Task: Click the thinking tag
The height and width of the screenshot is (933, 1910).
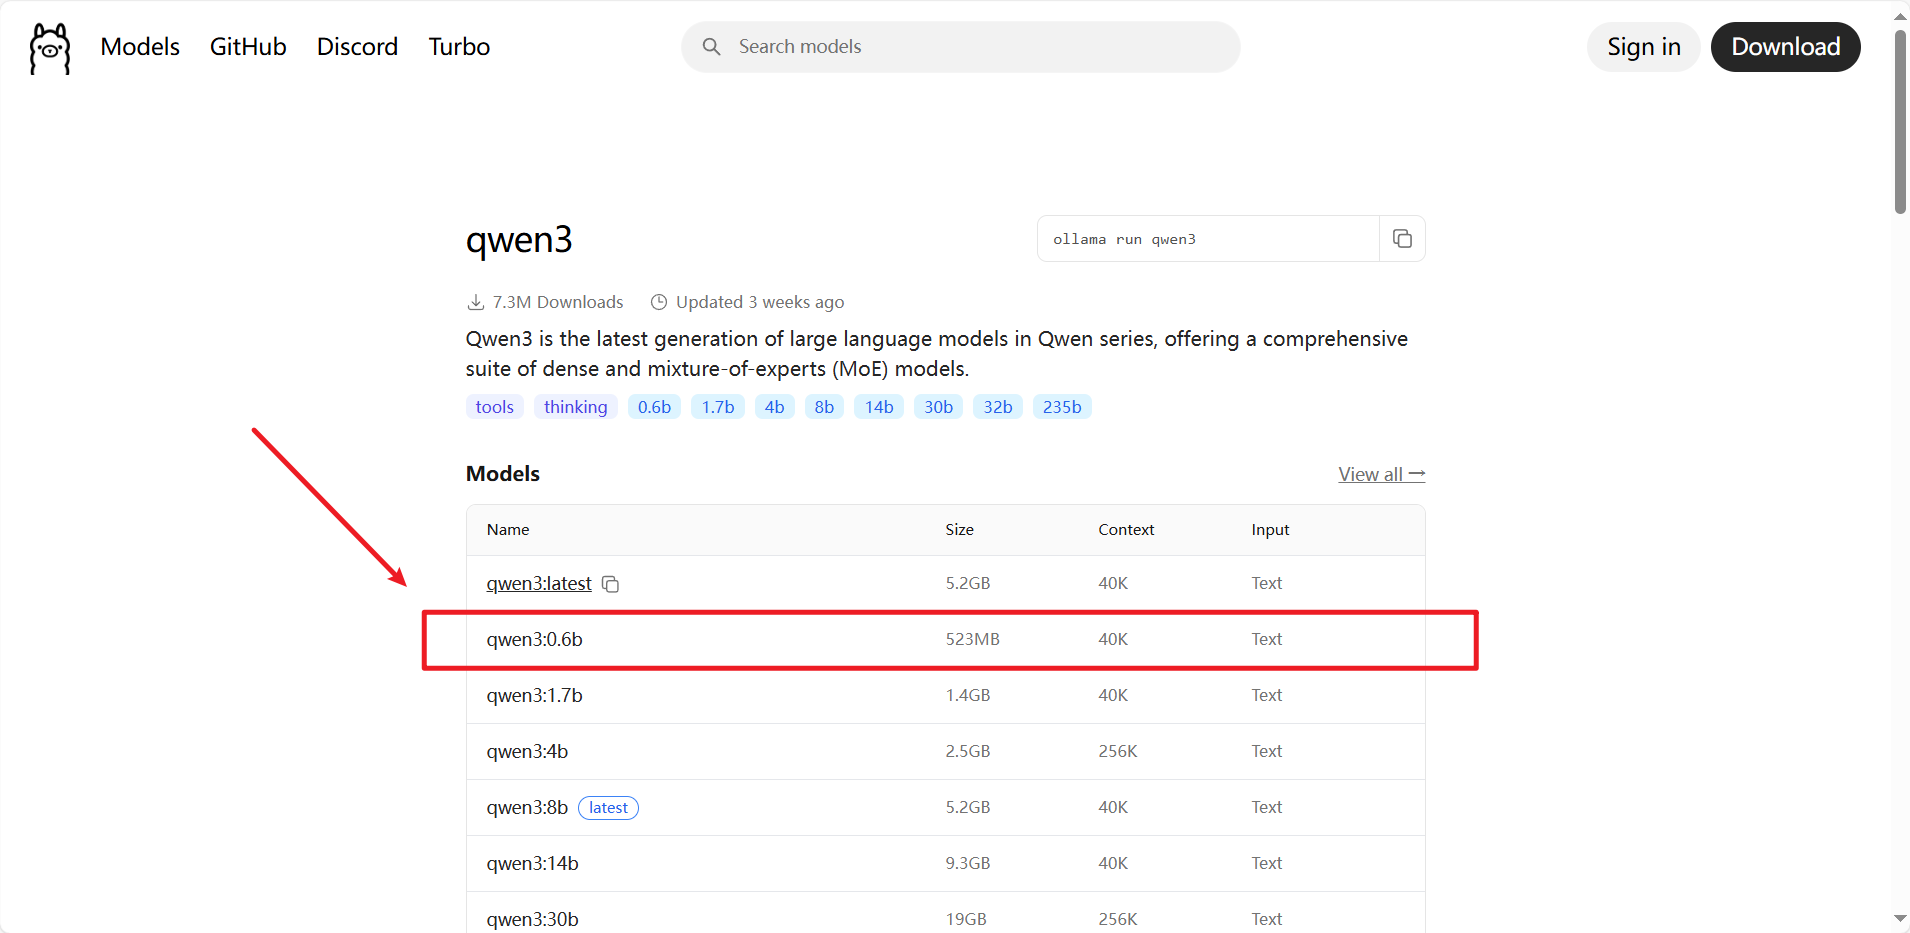Action: [575, 407]
